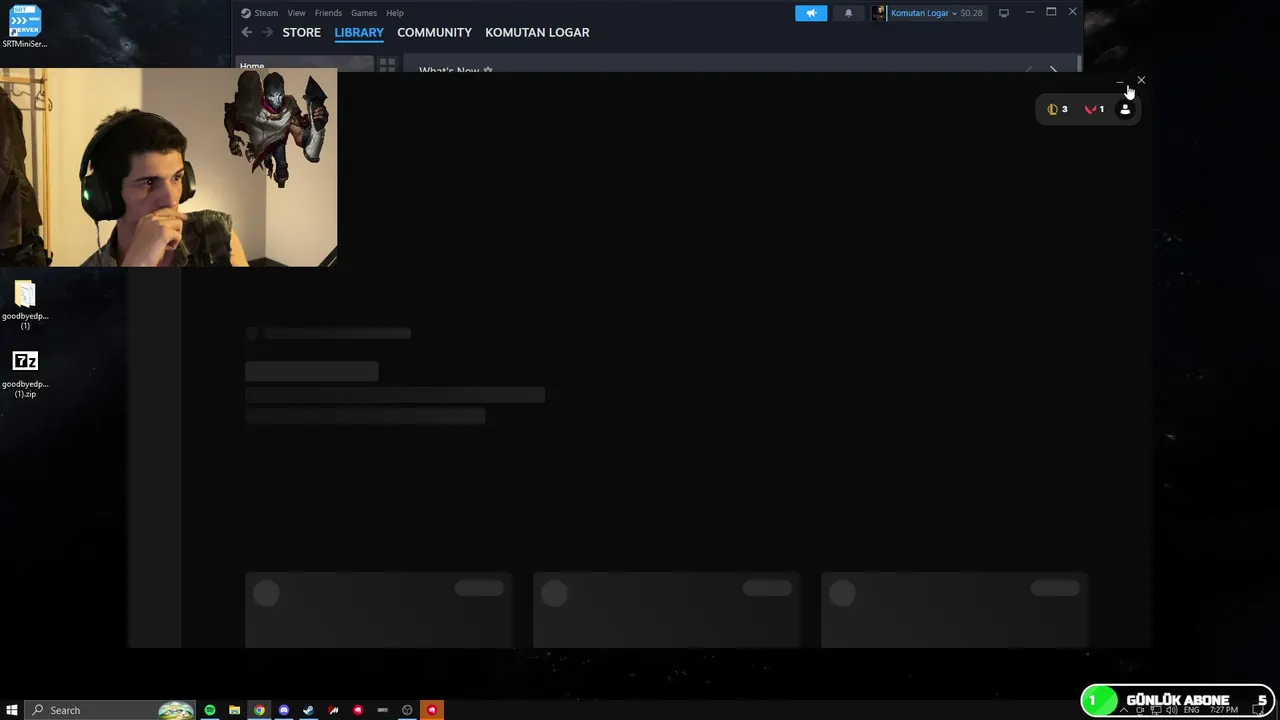Show hidden system tray icons
This screenshot has width=1280, height=720.
(x=1123, y=710)
